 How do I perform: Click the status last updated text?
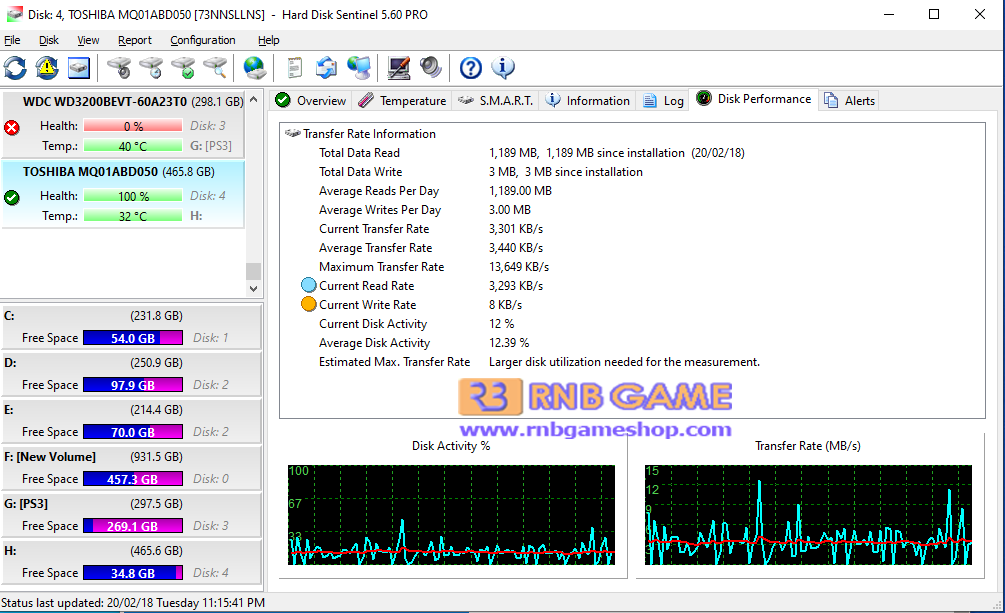click(x=133, y=603)
